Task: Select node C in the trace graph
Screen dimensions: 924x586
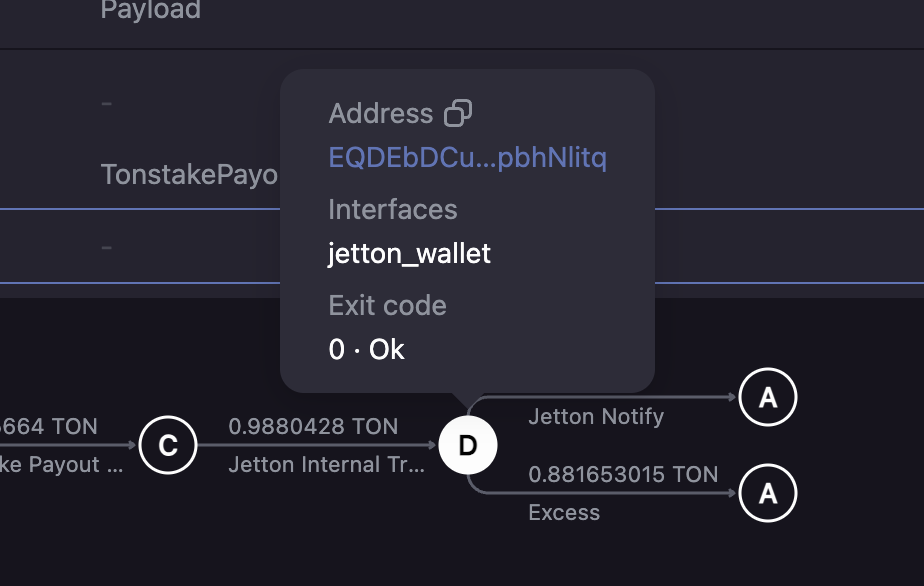Action: 168,445
